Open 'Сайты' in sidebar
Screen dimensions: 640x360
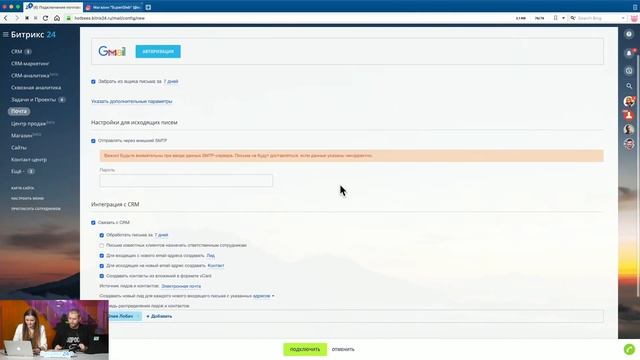pyautogui.click(x=19, y=147)
